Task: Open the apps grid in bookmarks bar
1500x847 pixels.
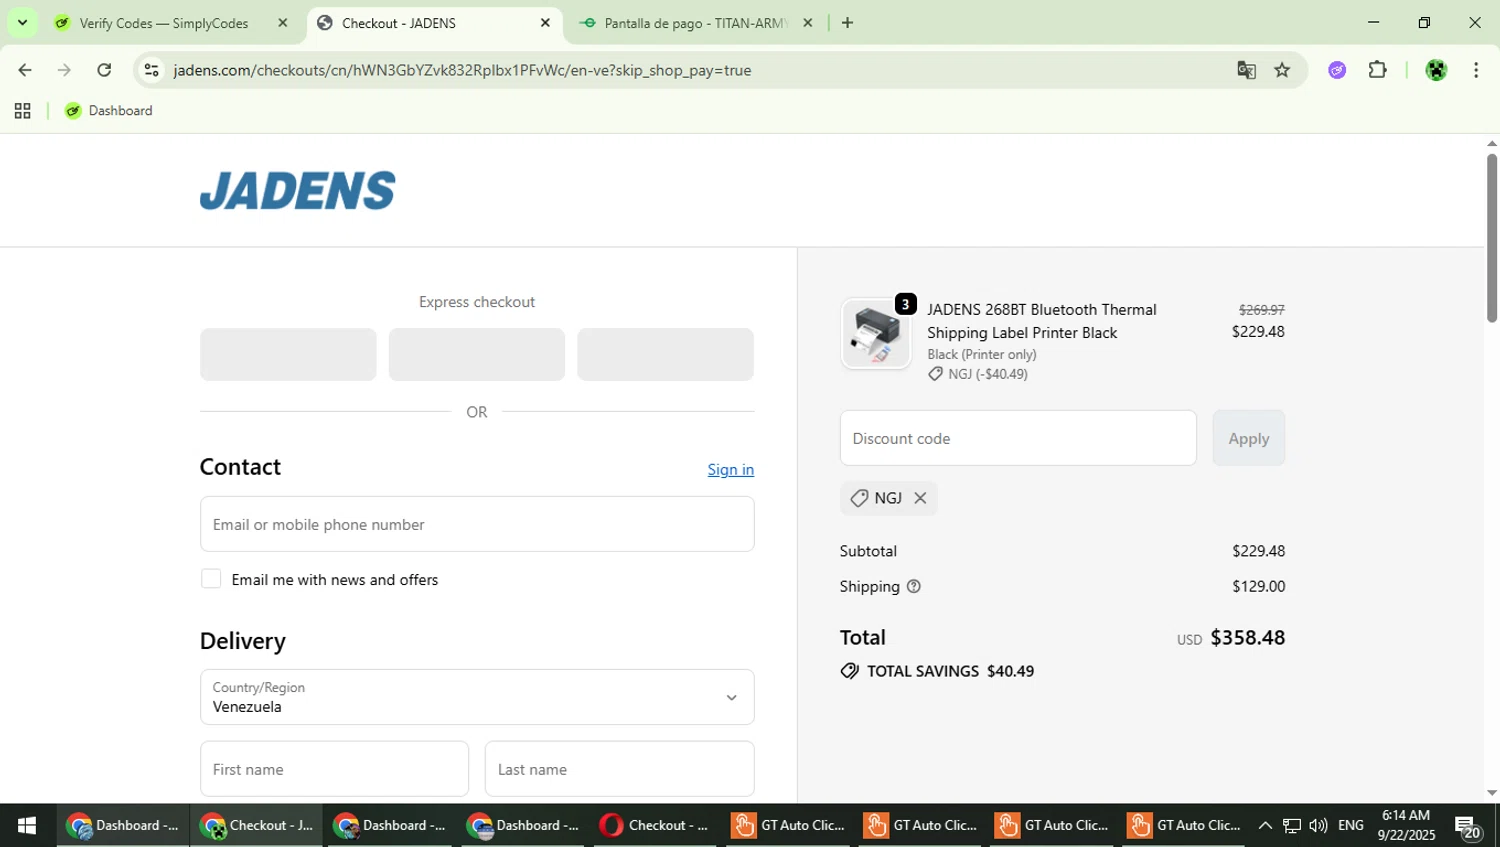Action: pyautogui.click(x=22, y=111)
